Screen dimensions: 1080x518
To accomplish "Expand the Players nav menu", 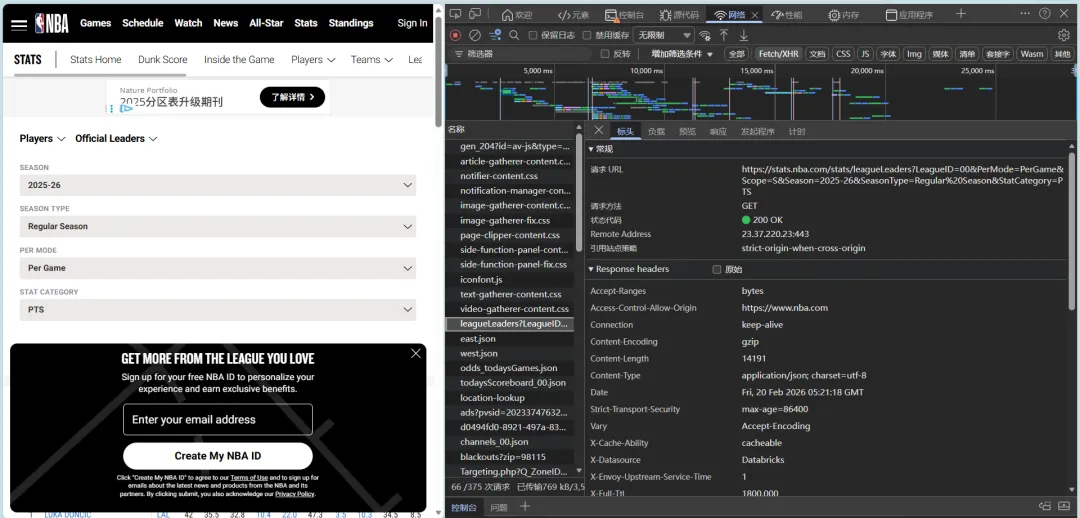I will (313, 60).
